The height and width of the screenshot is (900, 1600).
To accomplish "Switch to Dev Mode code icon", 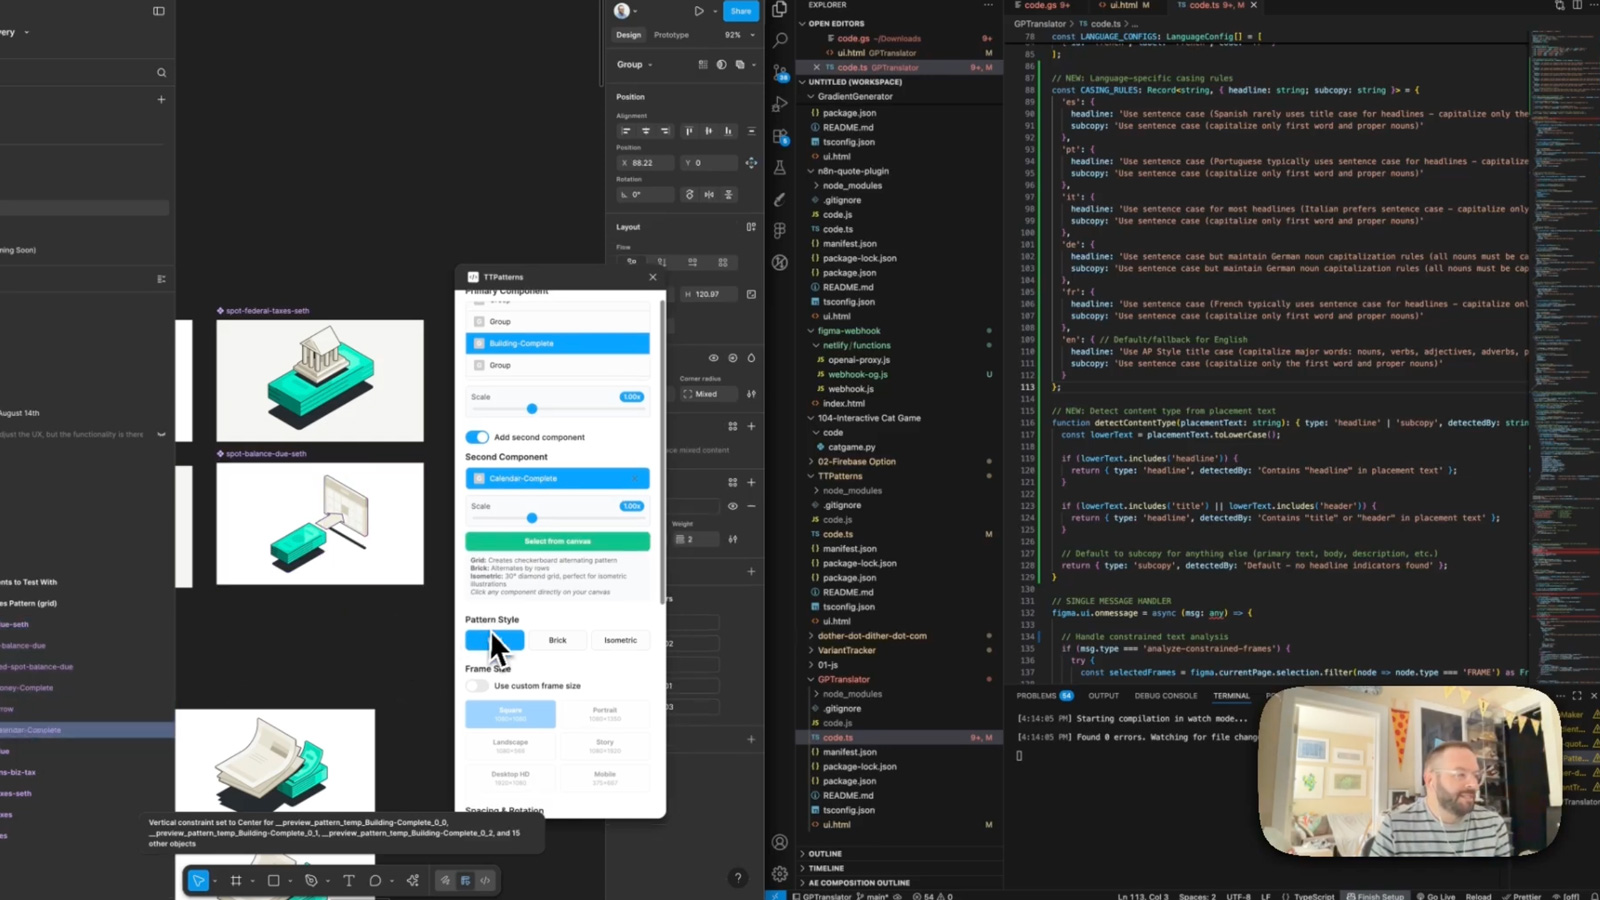I will pyautogui.click(x=485, y=880).
